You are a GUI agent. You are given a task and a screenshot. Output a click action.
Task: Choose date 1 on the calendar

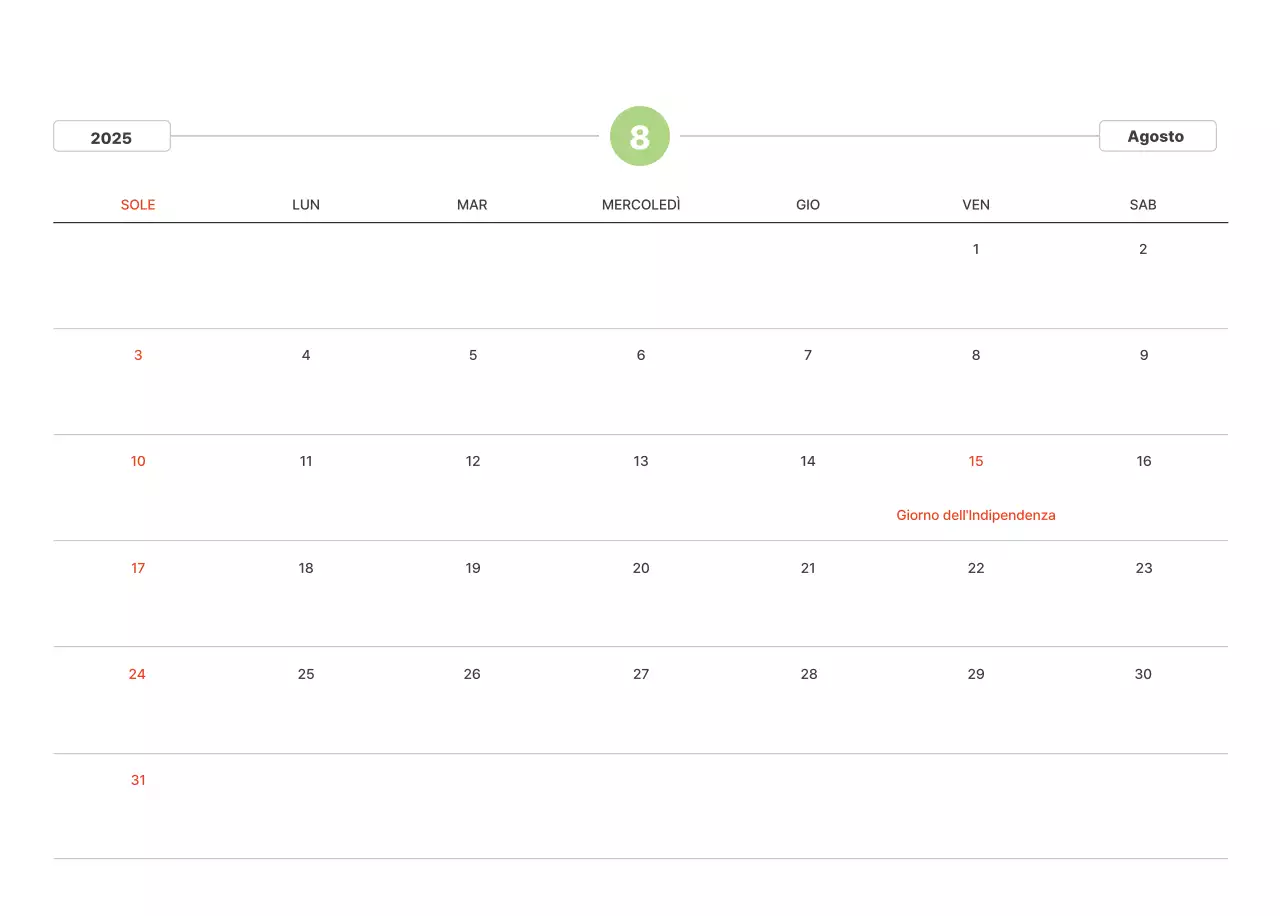pos(975,249)
